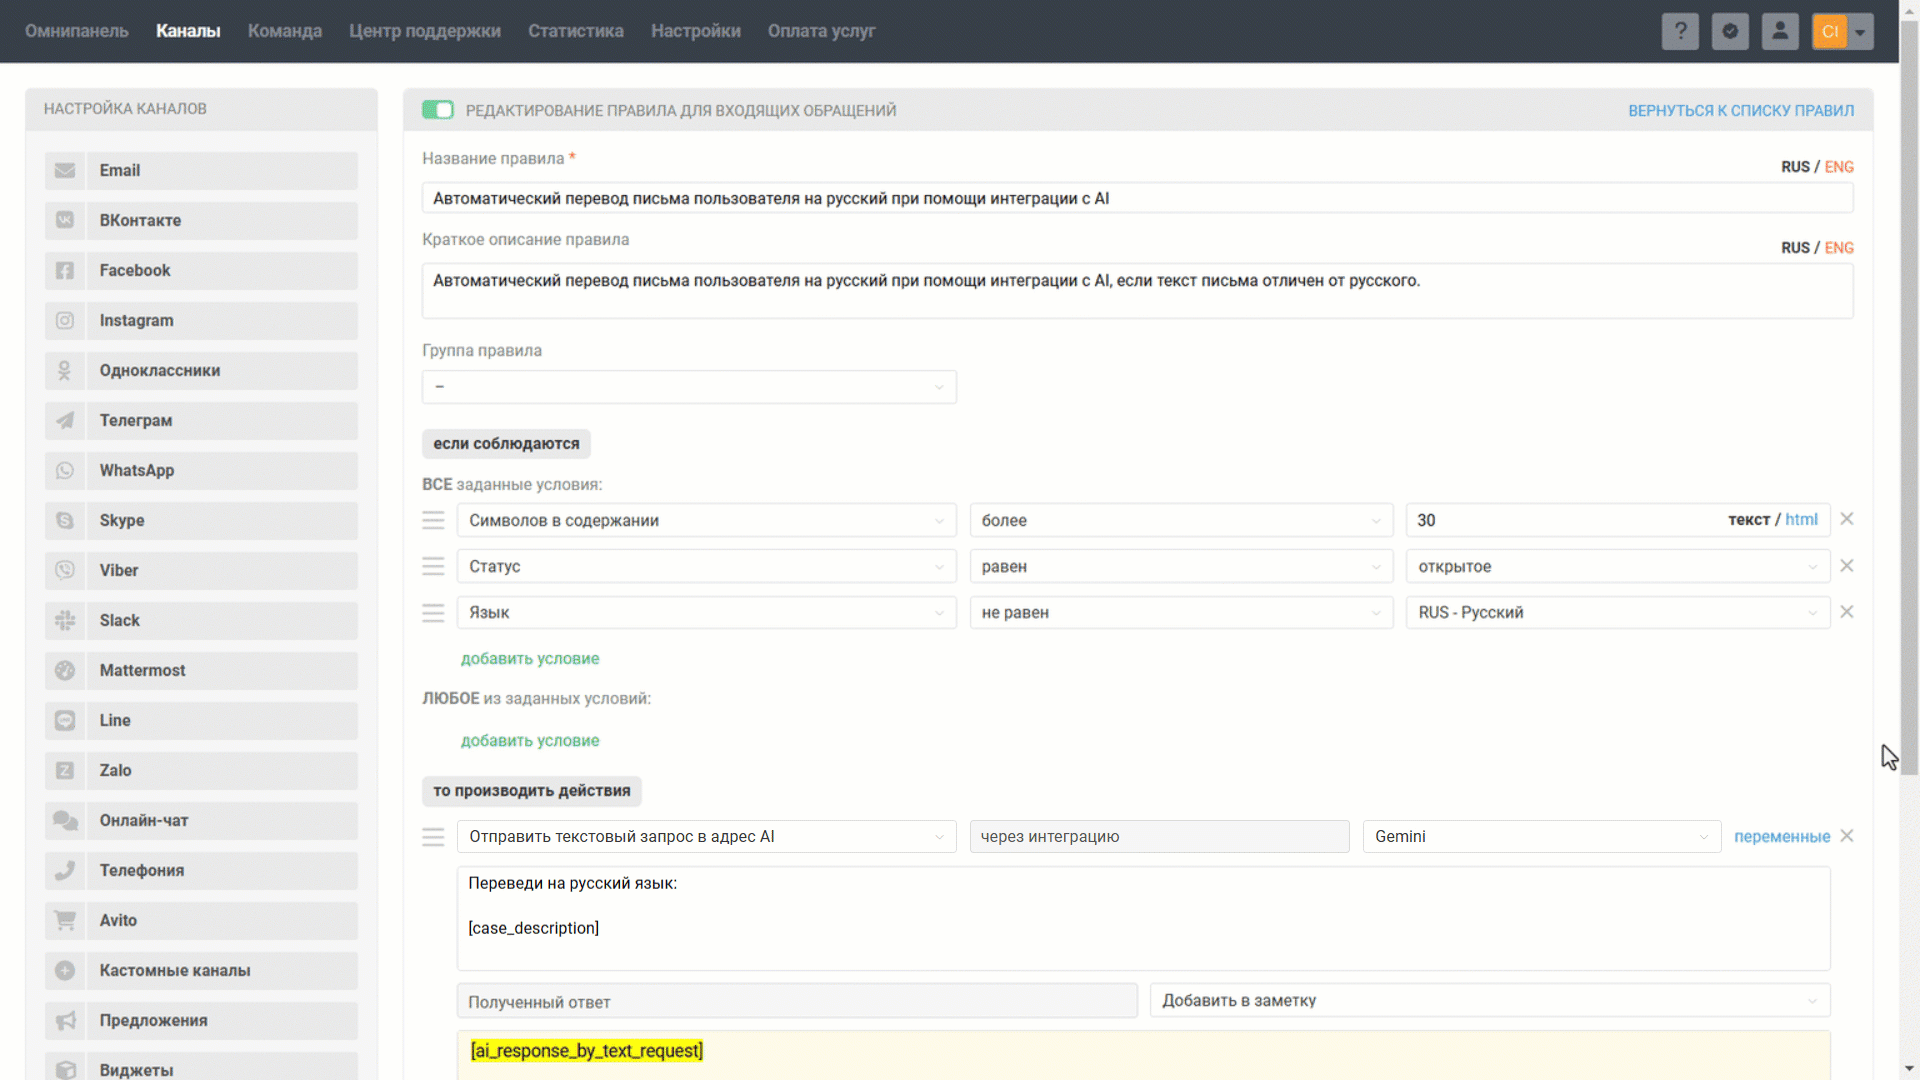The height and width of the screenshot is (1080, 1920).
Task: Delete the AI text request action
Action: pyautogui.click(x=1847, y=836)
